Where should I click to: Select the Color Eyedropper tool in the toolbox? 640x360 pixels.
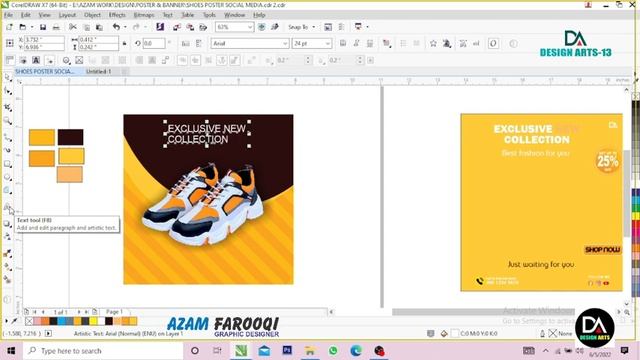pos(8,253)
